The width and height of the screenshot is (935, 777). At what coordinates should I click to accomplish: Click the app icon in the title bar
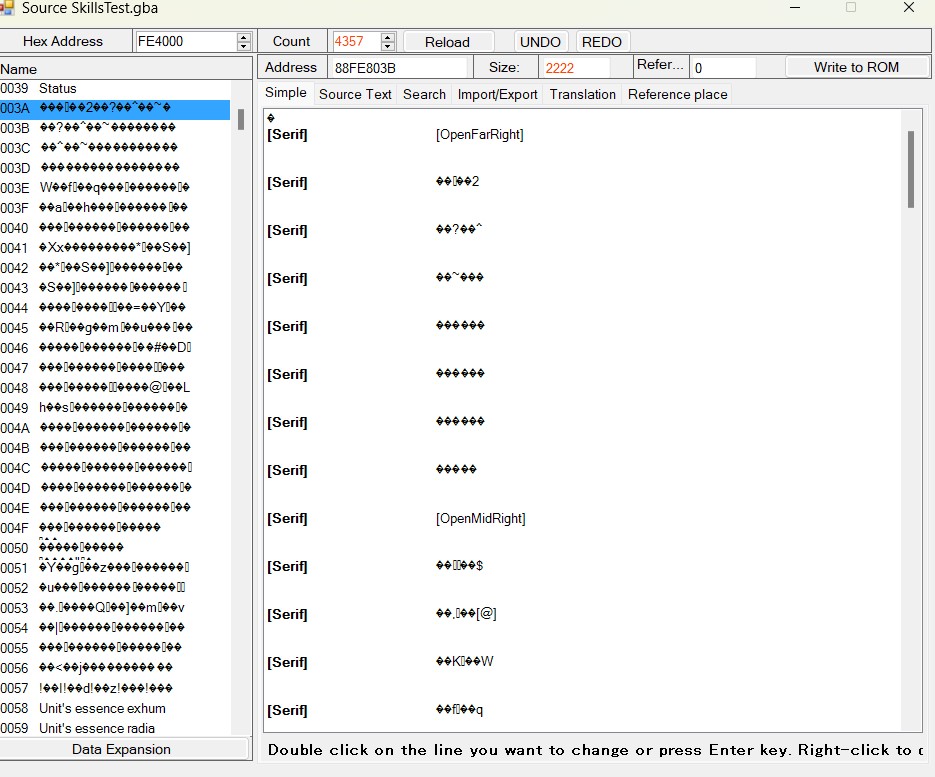7,8
